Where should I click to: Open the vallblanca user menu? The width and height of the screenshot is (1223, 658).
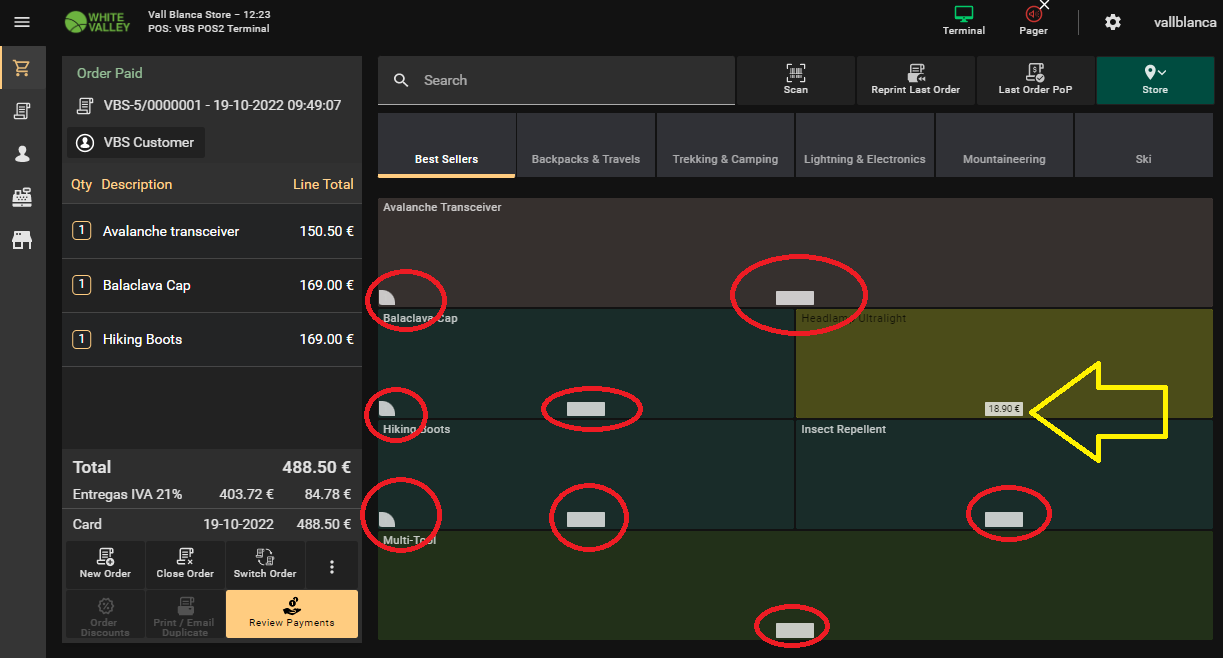(1184, 22)
